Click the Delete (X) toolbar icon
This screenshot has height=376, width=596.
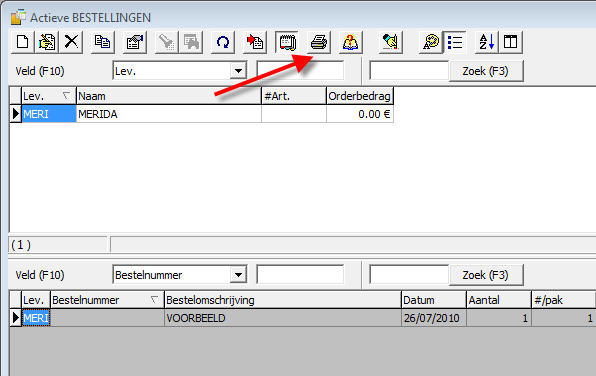click(x=71, y=42)
